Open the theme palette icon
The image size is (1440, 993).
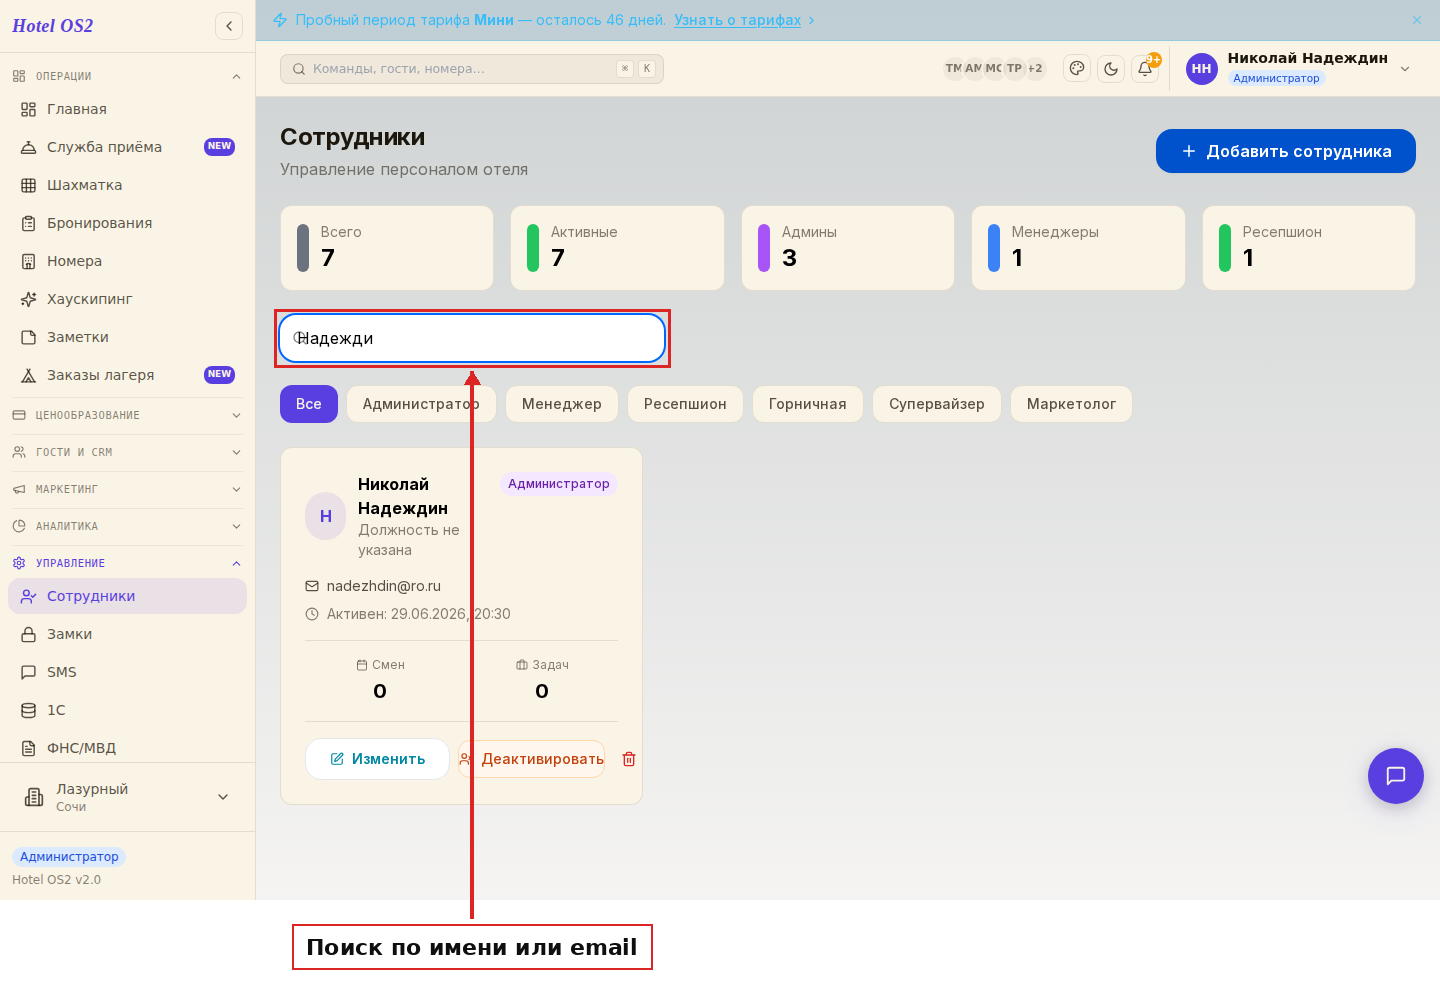point(1077,68)
